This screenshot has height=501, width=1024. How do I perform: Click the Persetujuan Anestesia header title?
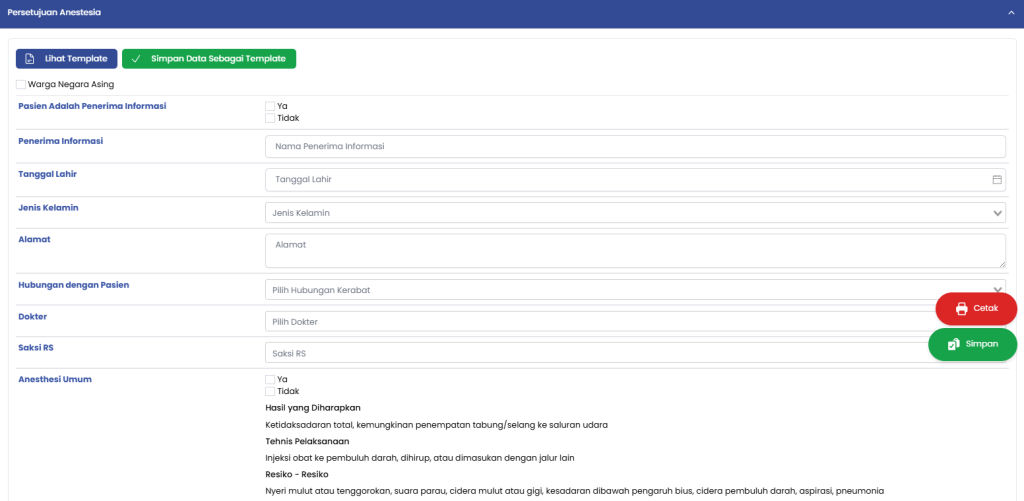[54, 12]
